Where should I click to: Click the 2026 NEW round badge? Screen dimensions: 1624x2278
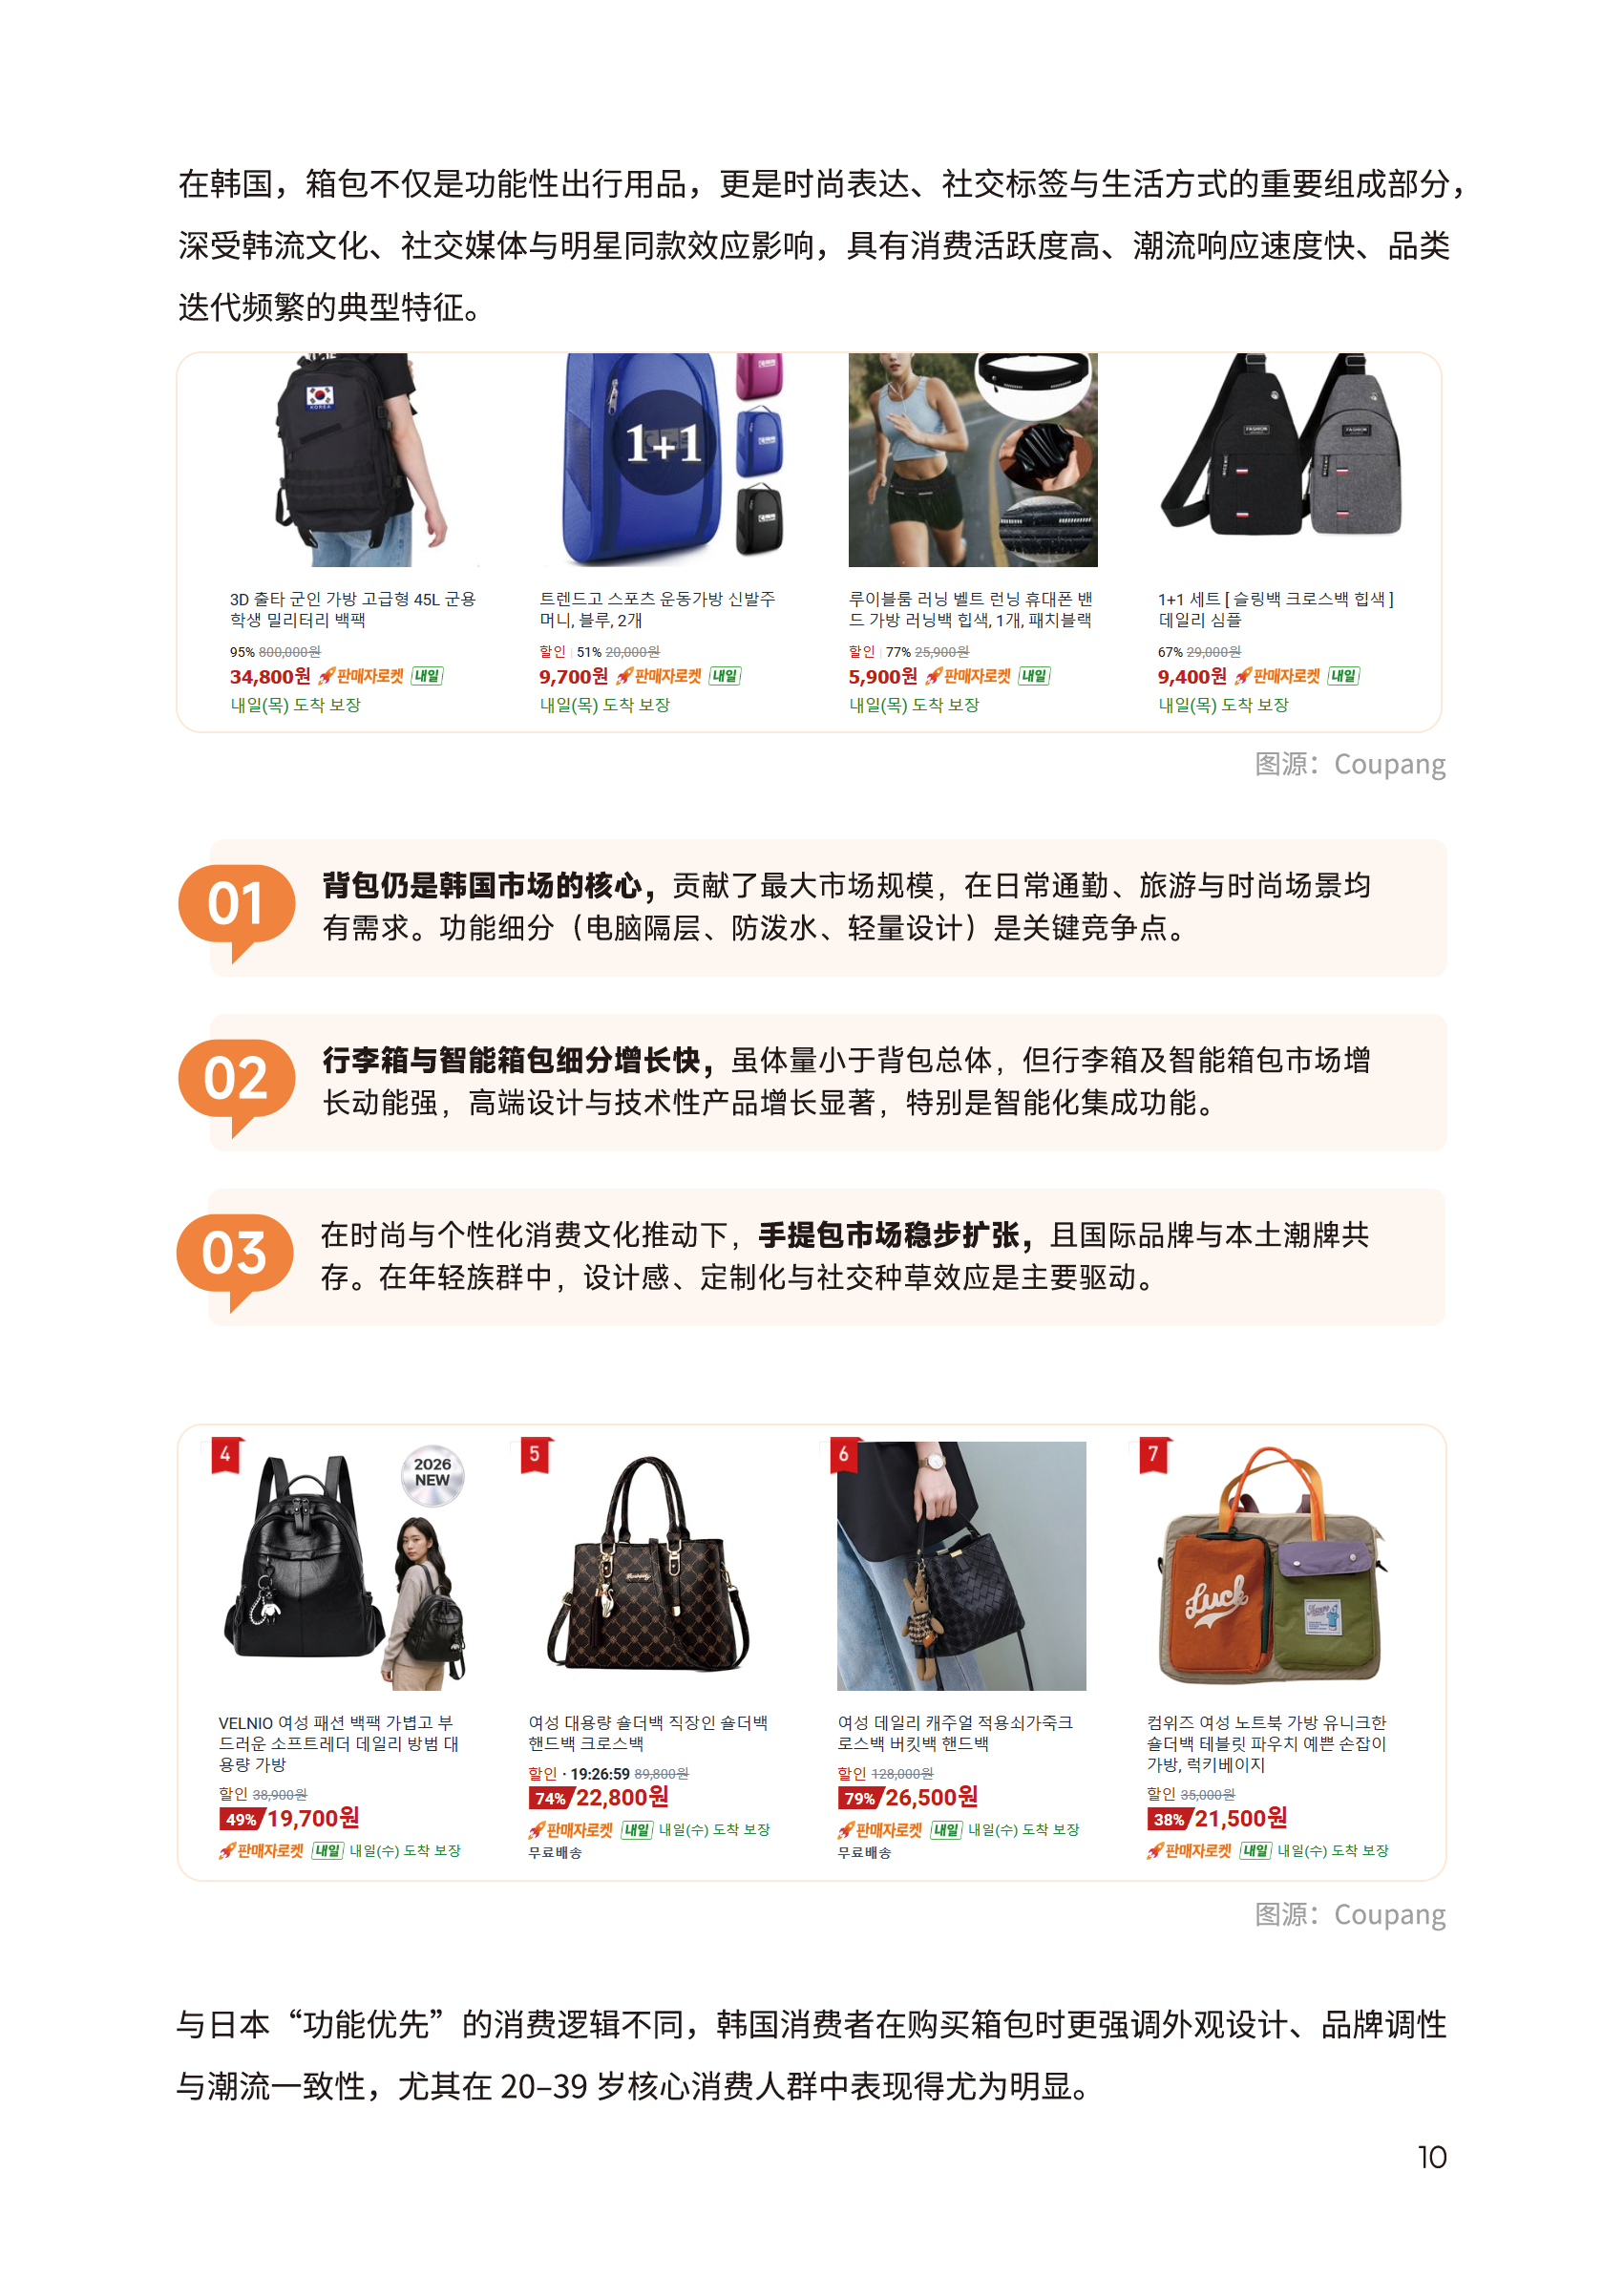[x=432, y=1475]
